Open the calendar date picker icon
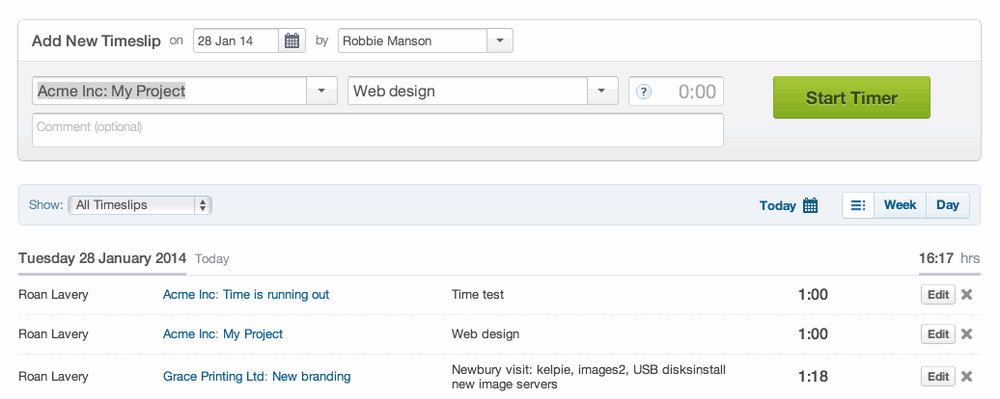 (291, 41)
